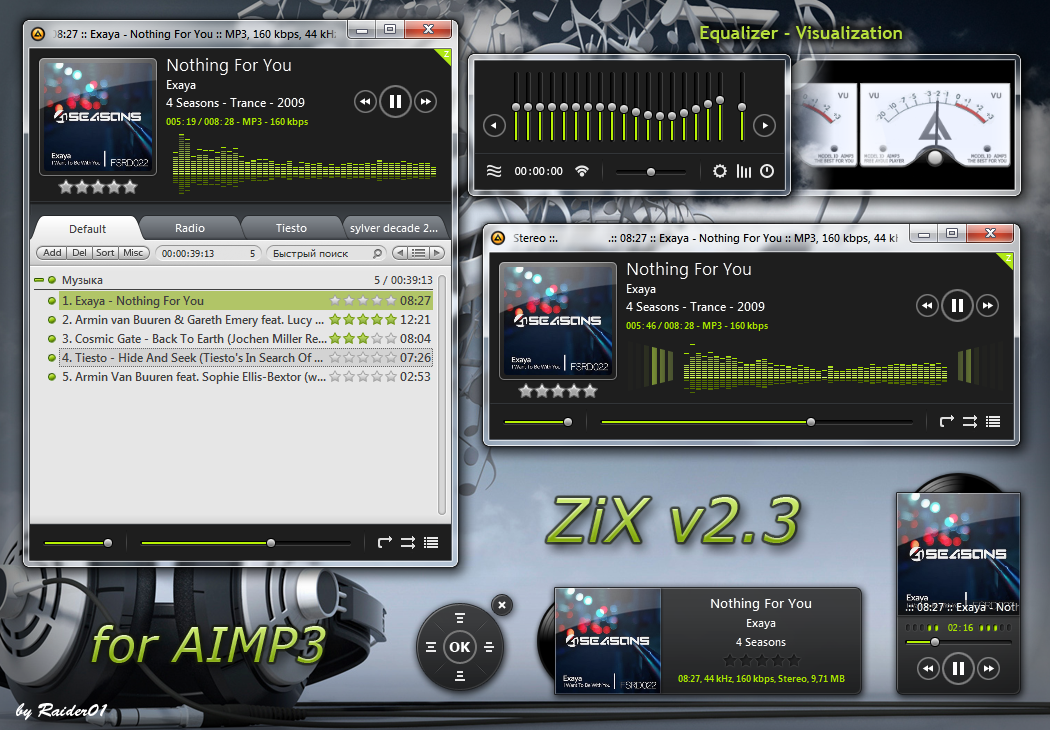Click the vertical bars icon in equalizer window

click(x=743, y=171)
